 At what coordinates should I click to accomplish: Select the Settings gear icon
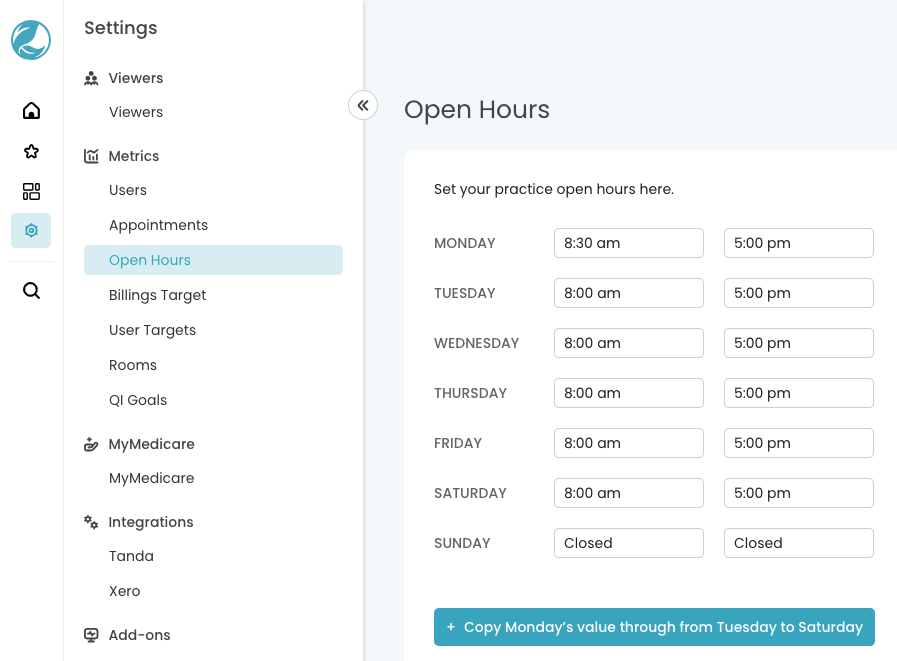[x=31, y=231]
